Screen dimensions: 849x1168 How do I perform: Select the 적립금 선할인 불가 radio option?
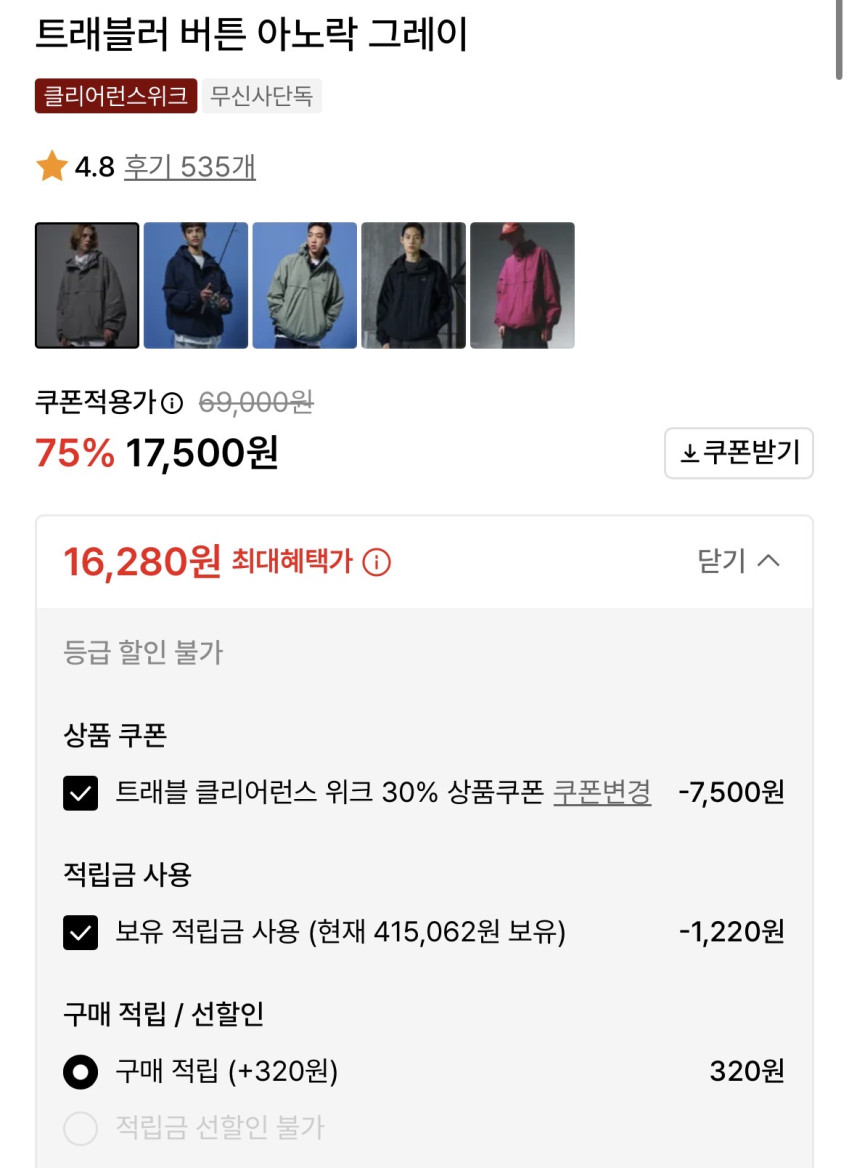pos(80,1129)
